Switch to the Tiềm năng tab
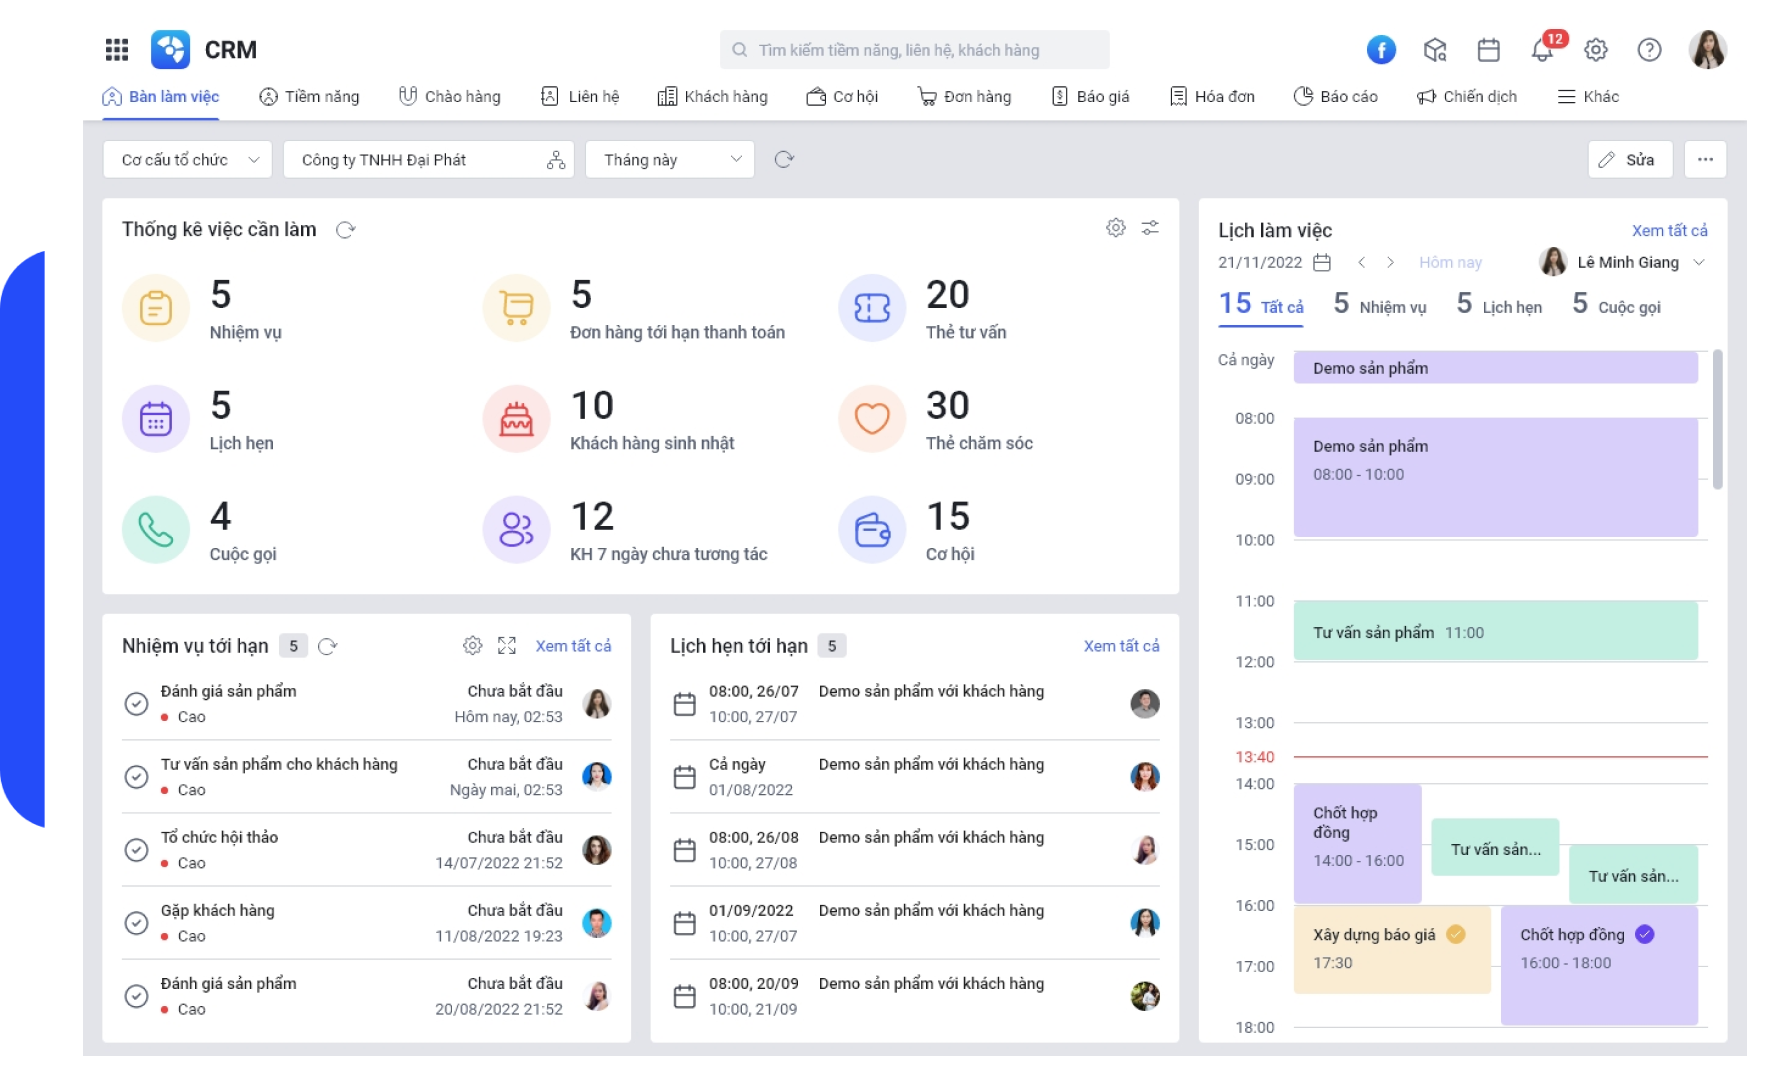 [309, 97]
